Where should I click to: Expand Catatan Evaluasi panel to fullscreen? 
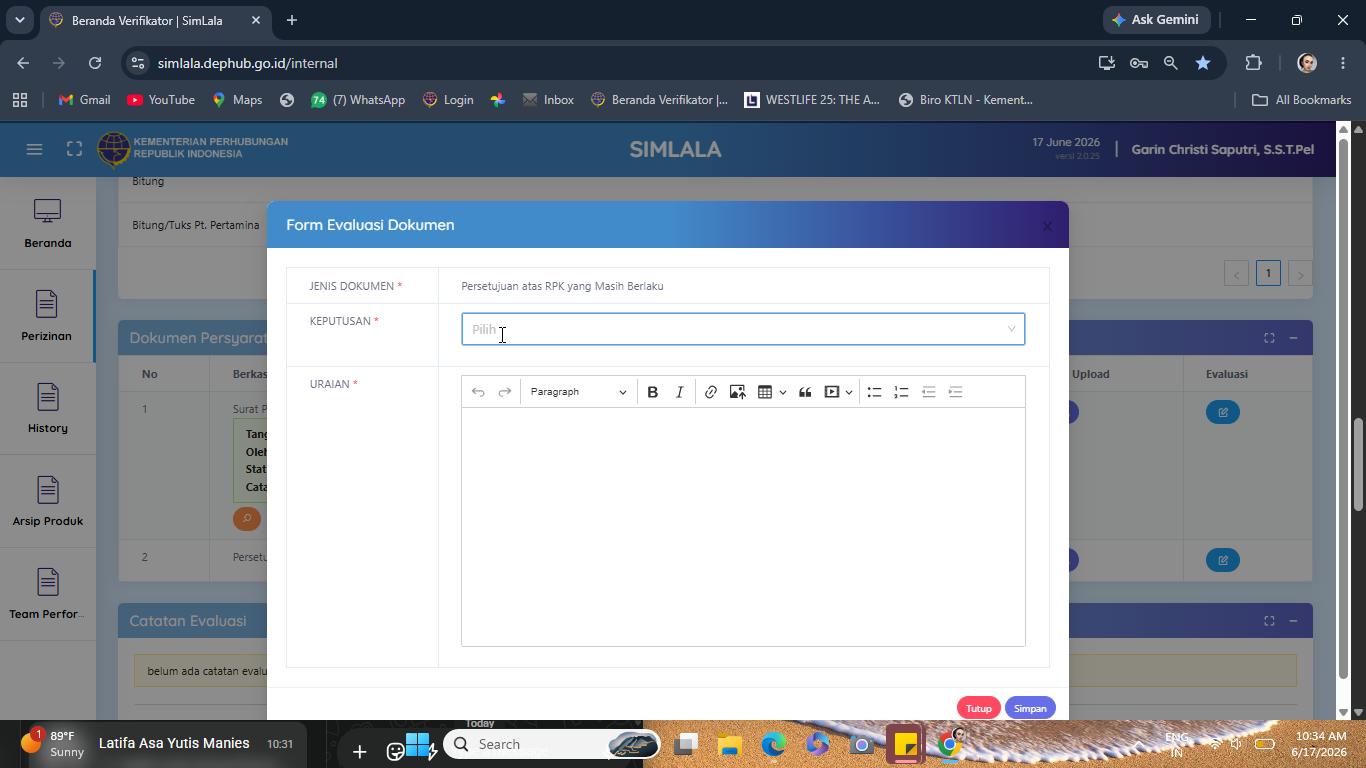(x=1269, y=621)
